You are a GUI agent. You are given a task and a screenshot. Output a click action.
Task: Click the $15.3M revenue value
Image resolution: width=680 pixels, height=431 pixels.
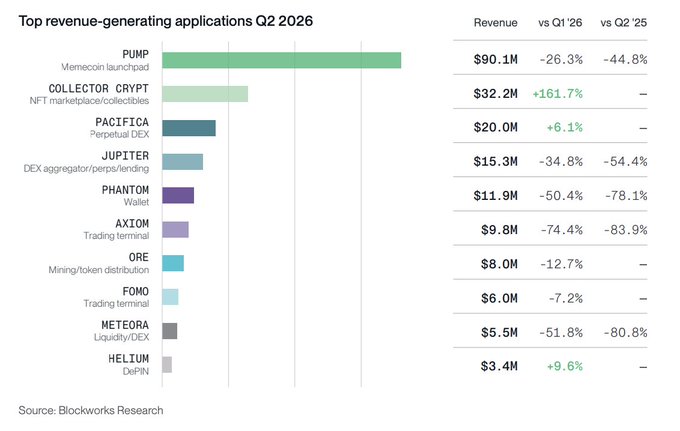point(495,162)
